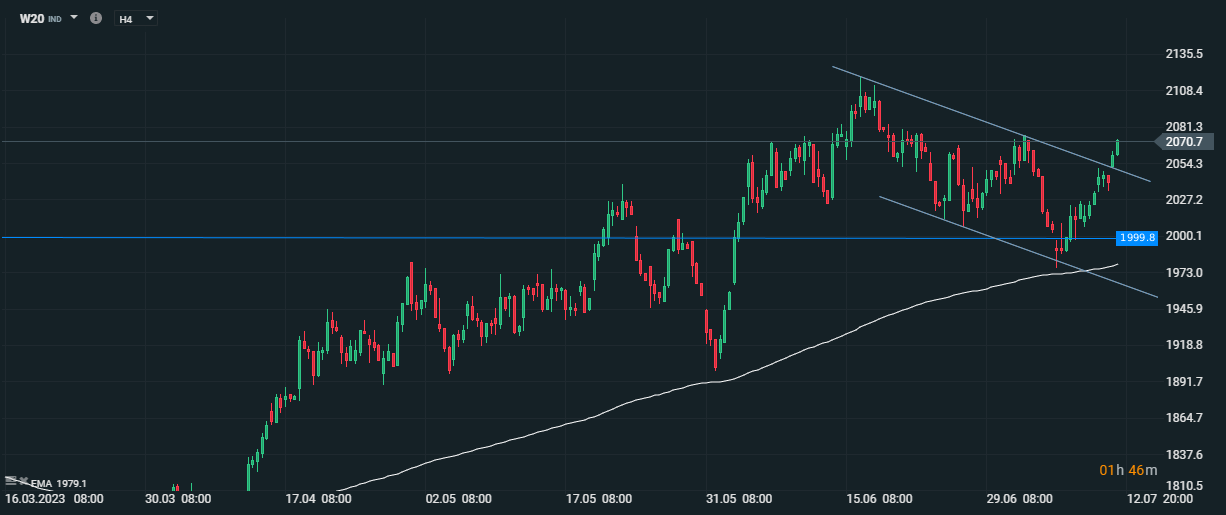Click the instrument info icon
The image size is (1226, 515).
click(96, 18)
